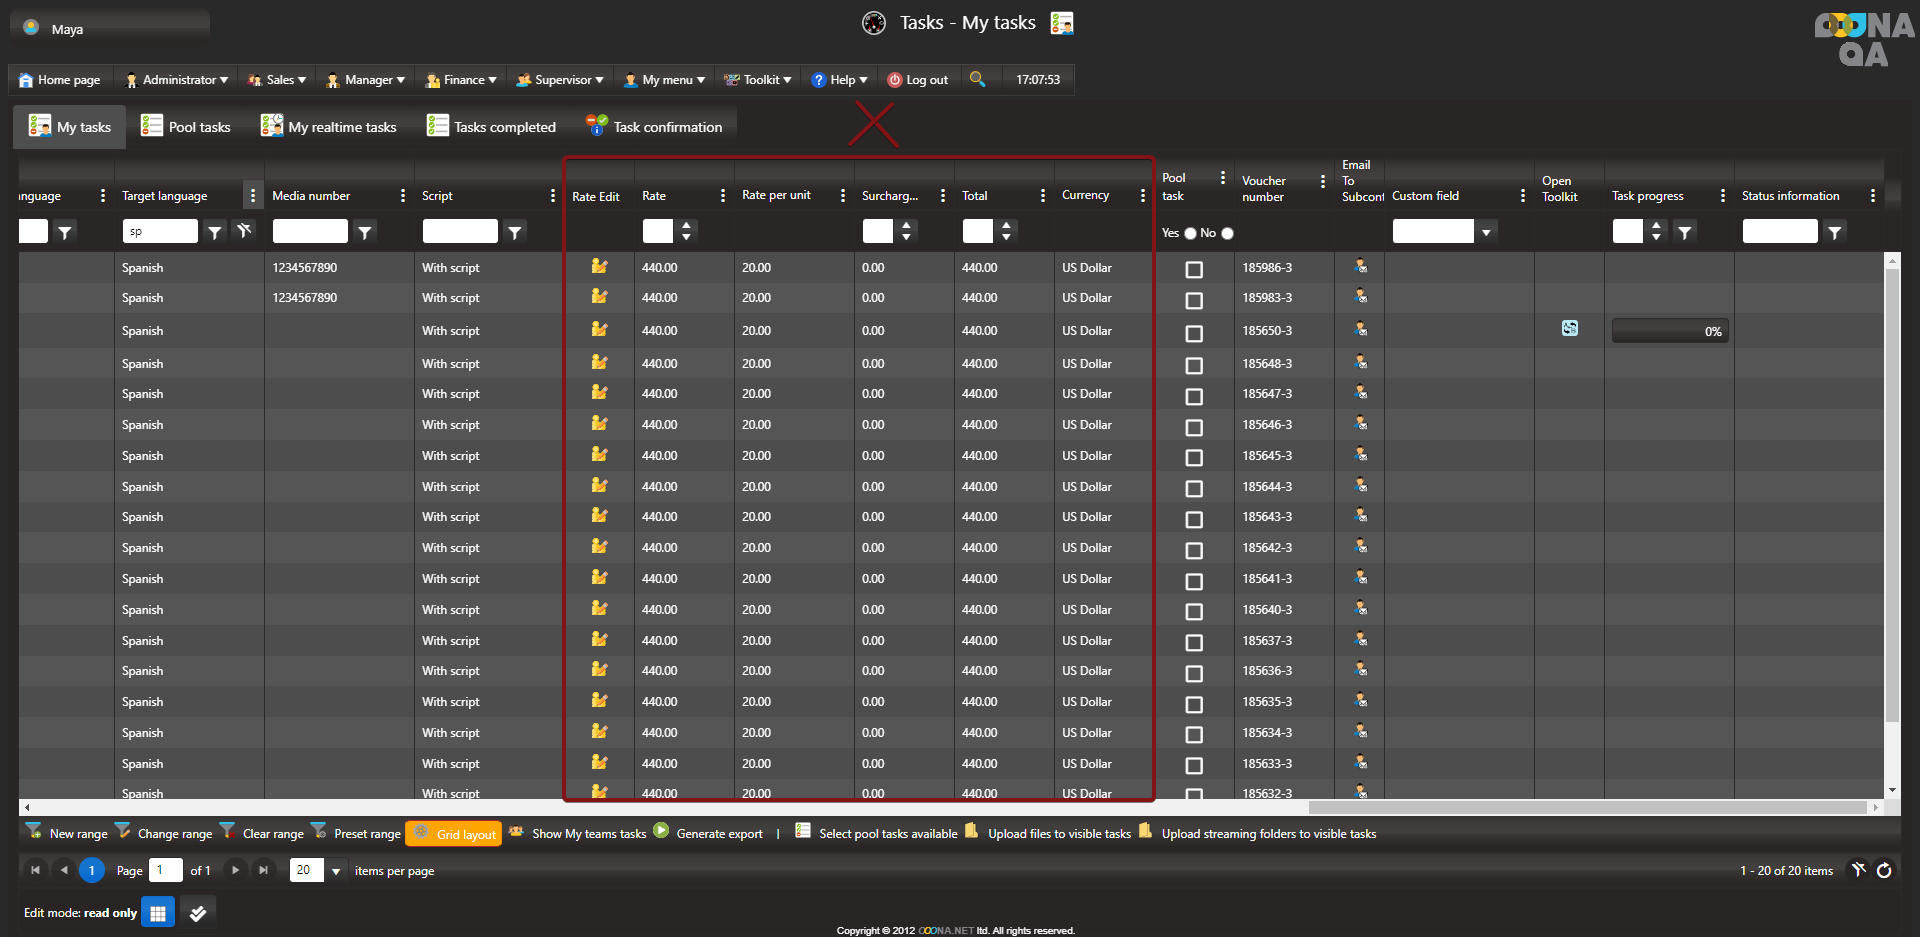Open Toolkit icon in voucher 185650-3 row

[x=1569, y=329]
